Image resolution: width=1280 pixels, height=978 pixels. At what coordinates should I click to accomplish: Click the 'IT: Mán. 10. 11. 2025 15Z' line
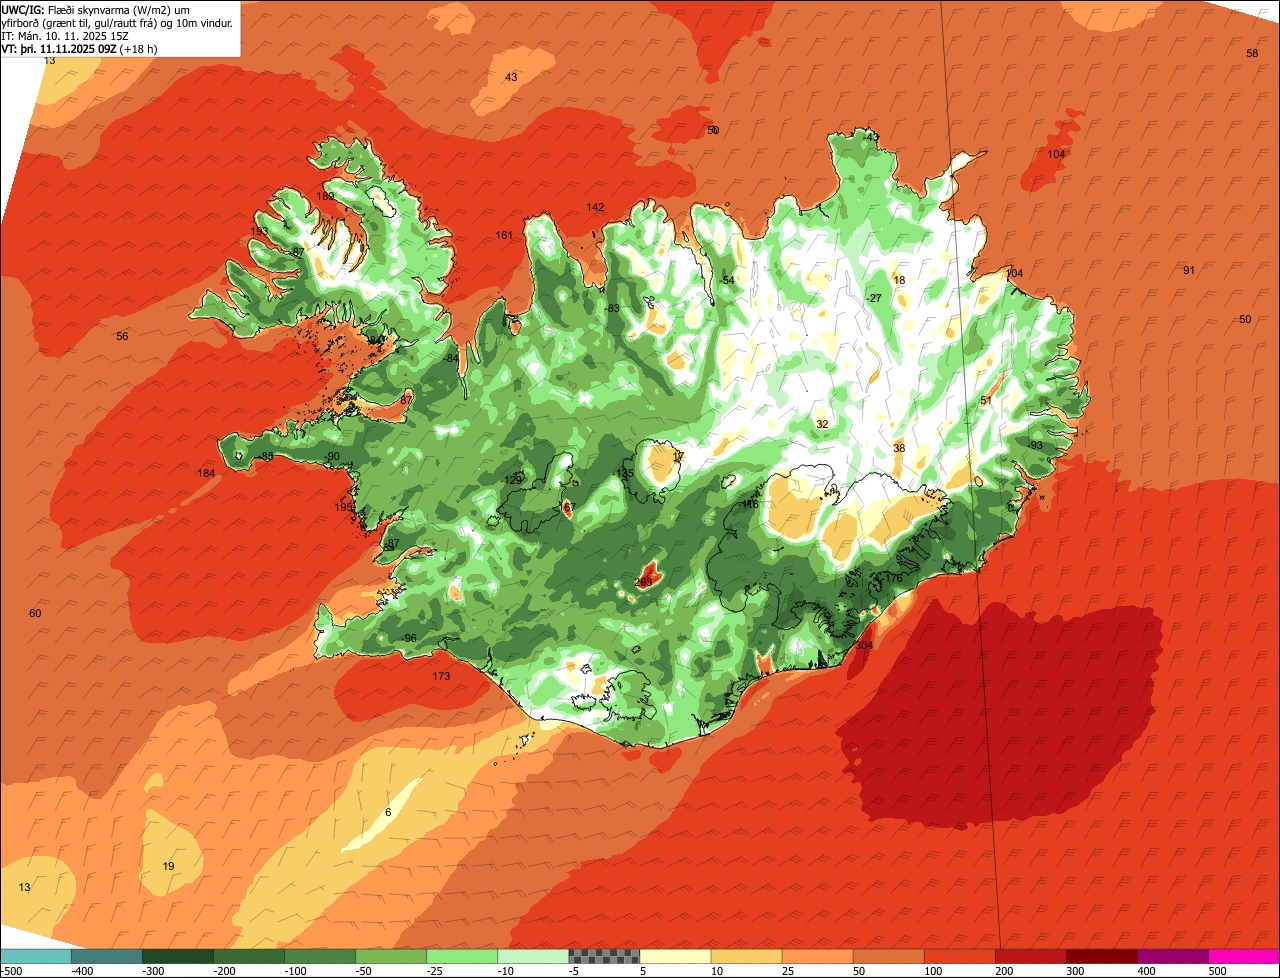pyautogui.click(x=65, y=35)
